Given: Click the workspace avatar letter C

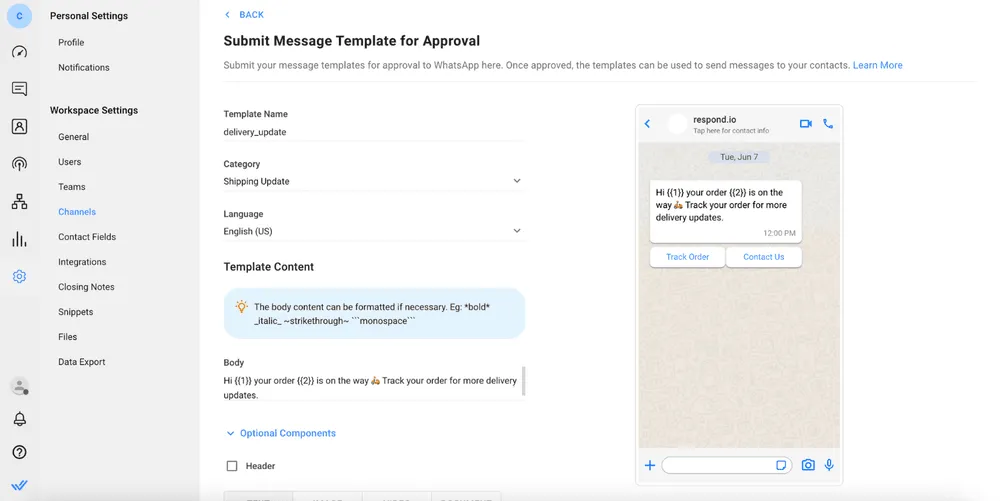Looking at the screenshot, I should (19, 16).
